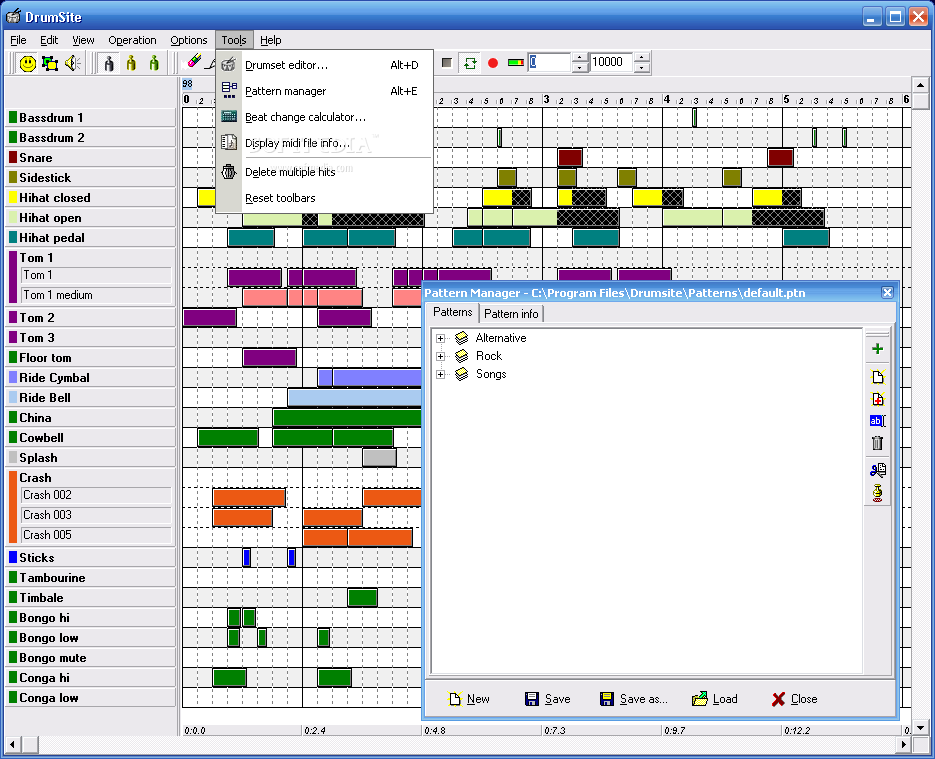This screenshot has width=935, height=759.
Task: Open Drumset editor from Tools menu
Action: (324, 65)
